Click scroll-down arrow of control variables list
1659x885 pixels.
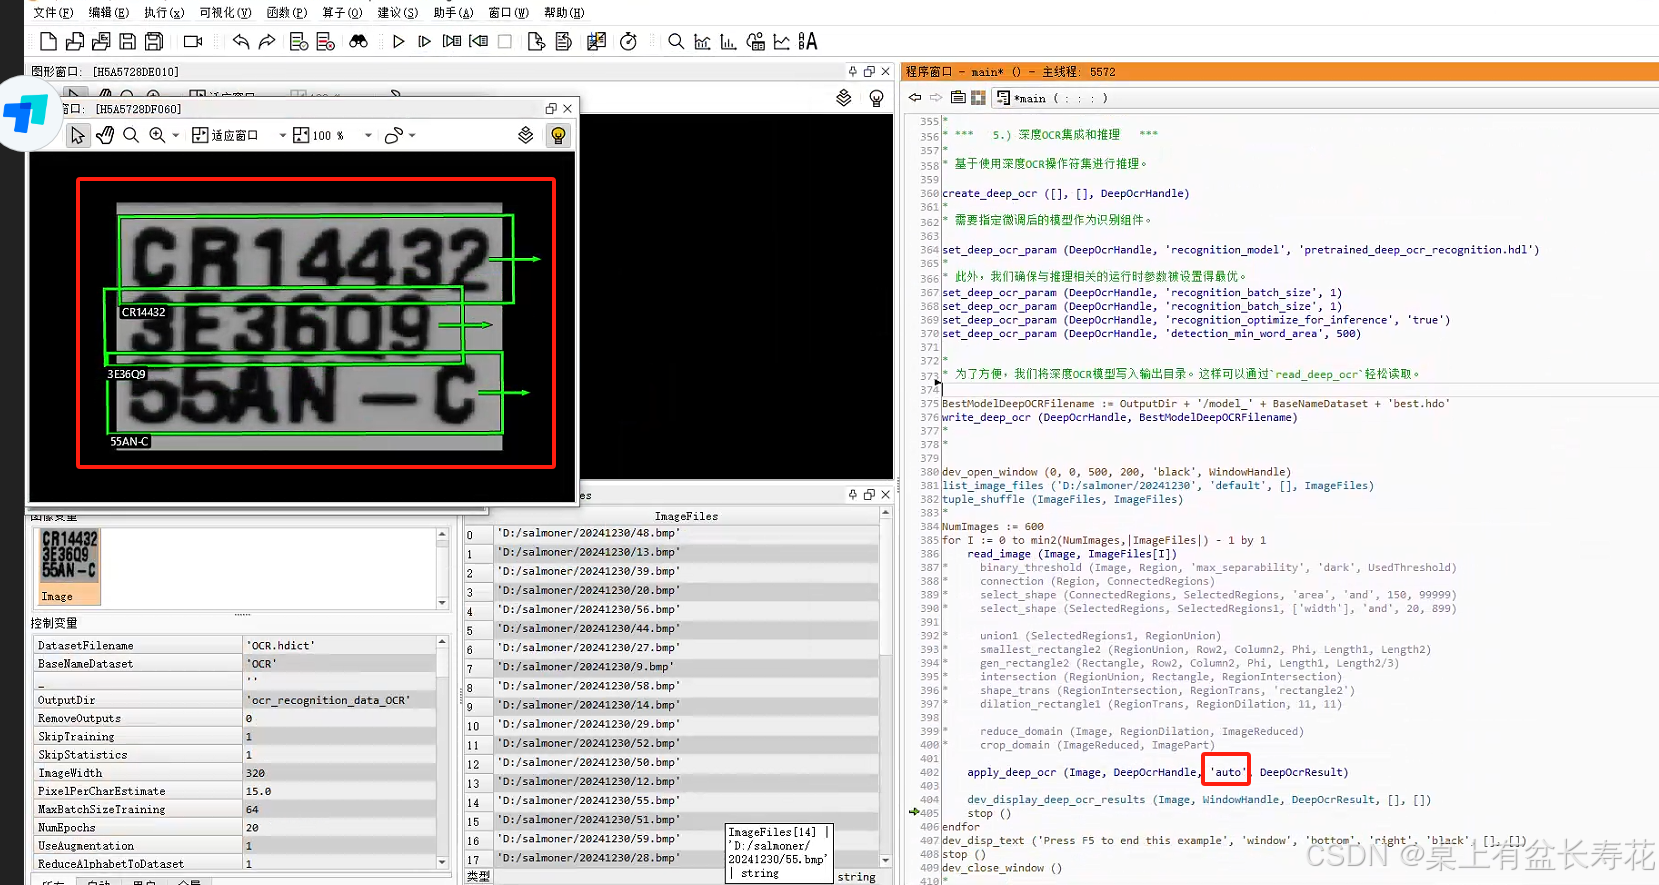442,862
